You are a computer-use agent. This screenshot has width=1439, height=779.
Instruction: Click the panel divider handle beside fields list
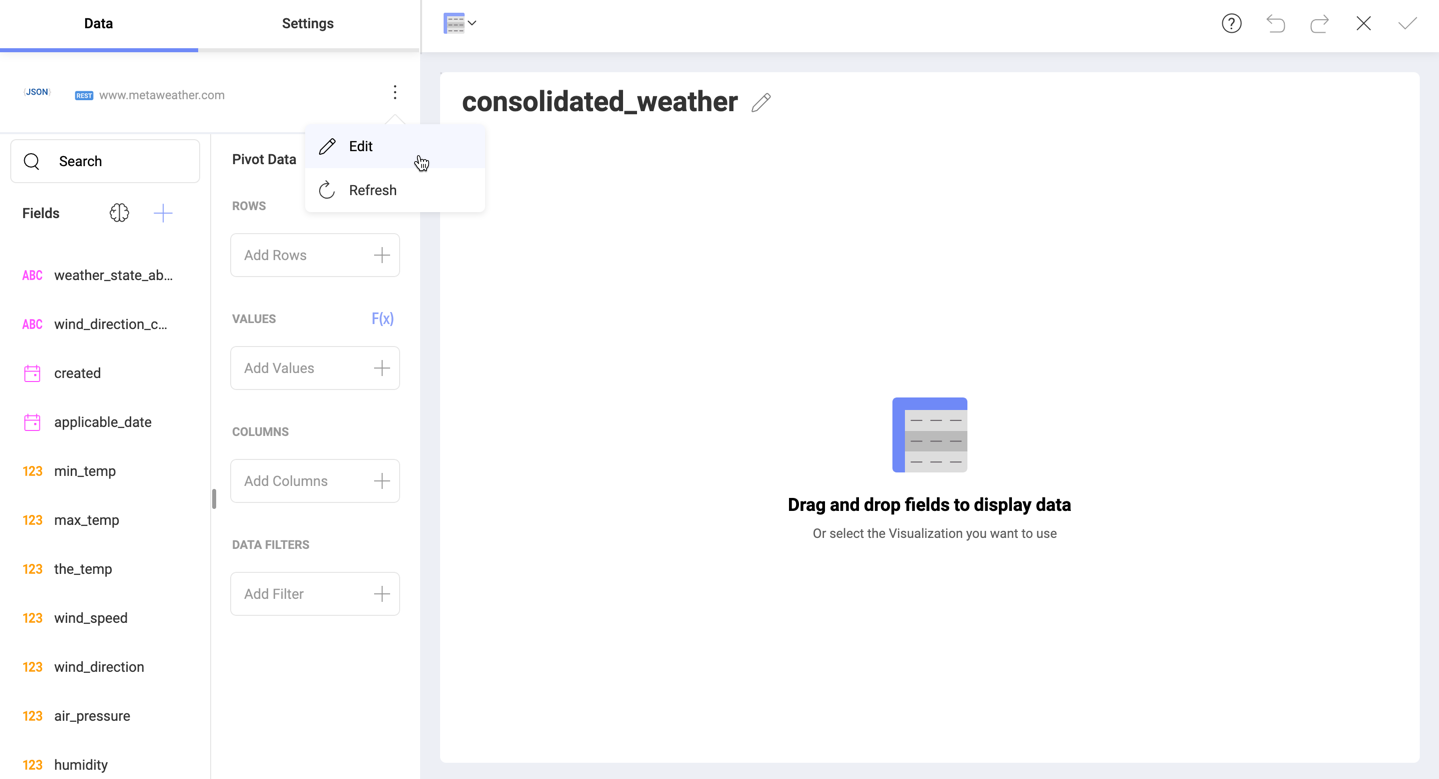[214, 499]
